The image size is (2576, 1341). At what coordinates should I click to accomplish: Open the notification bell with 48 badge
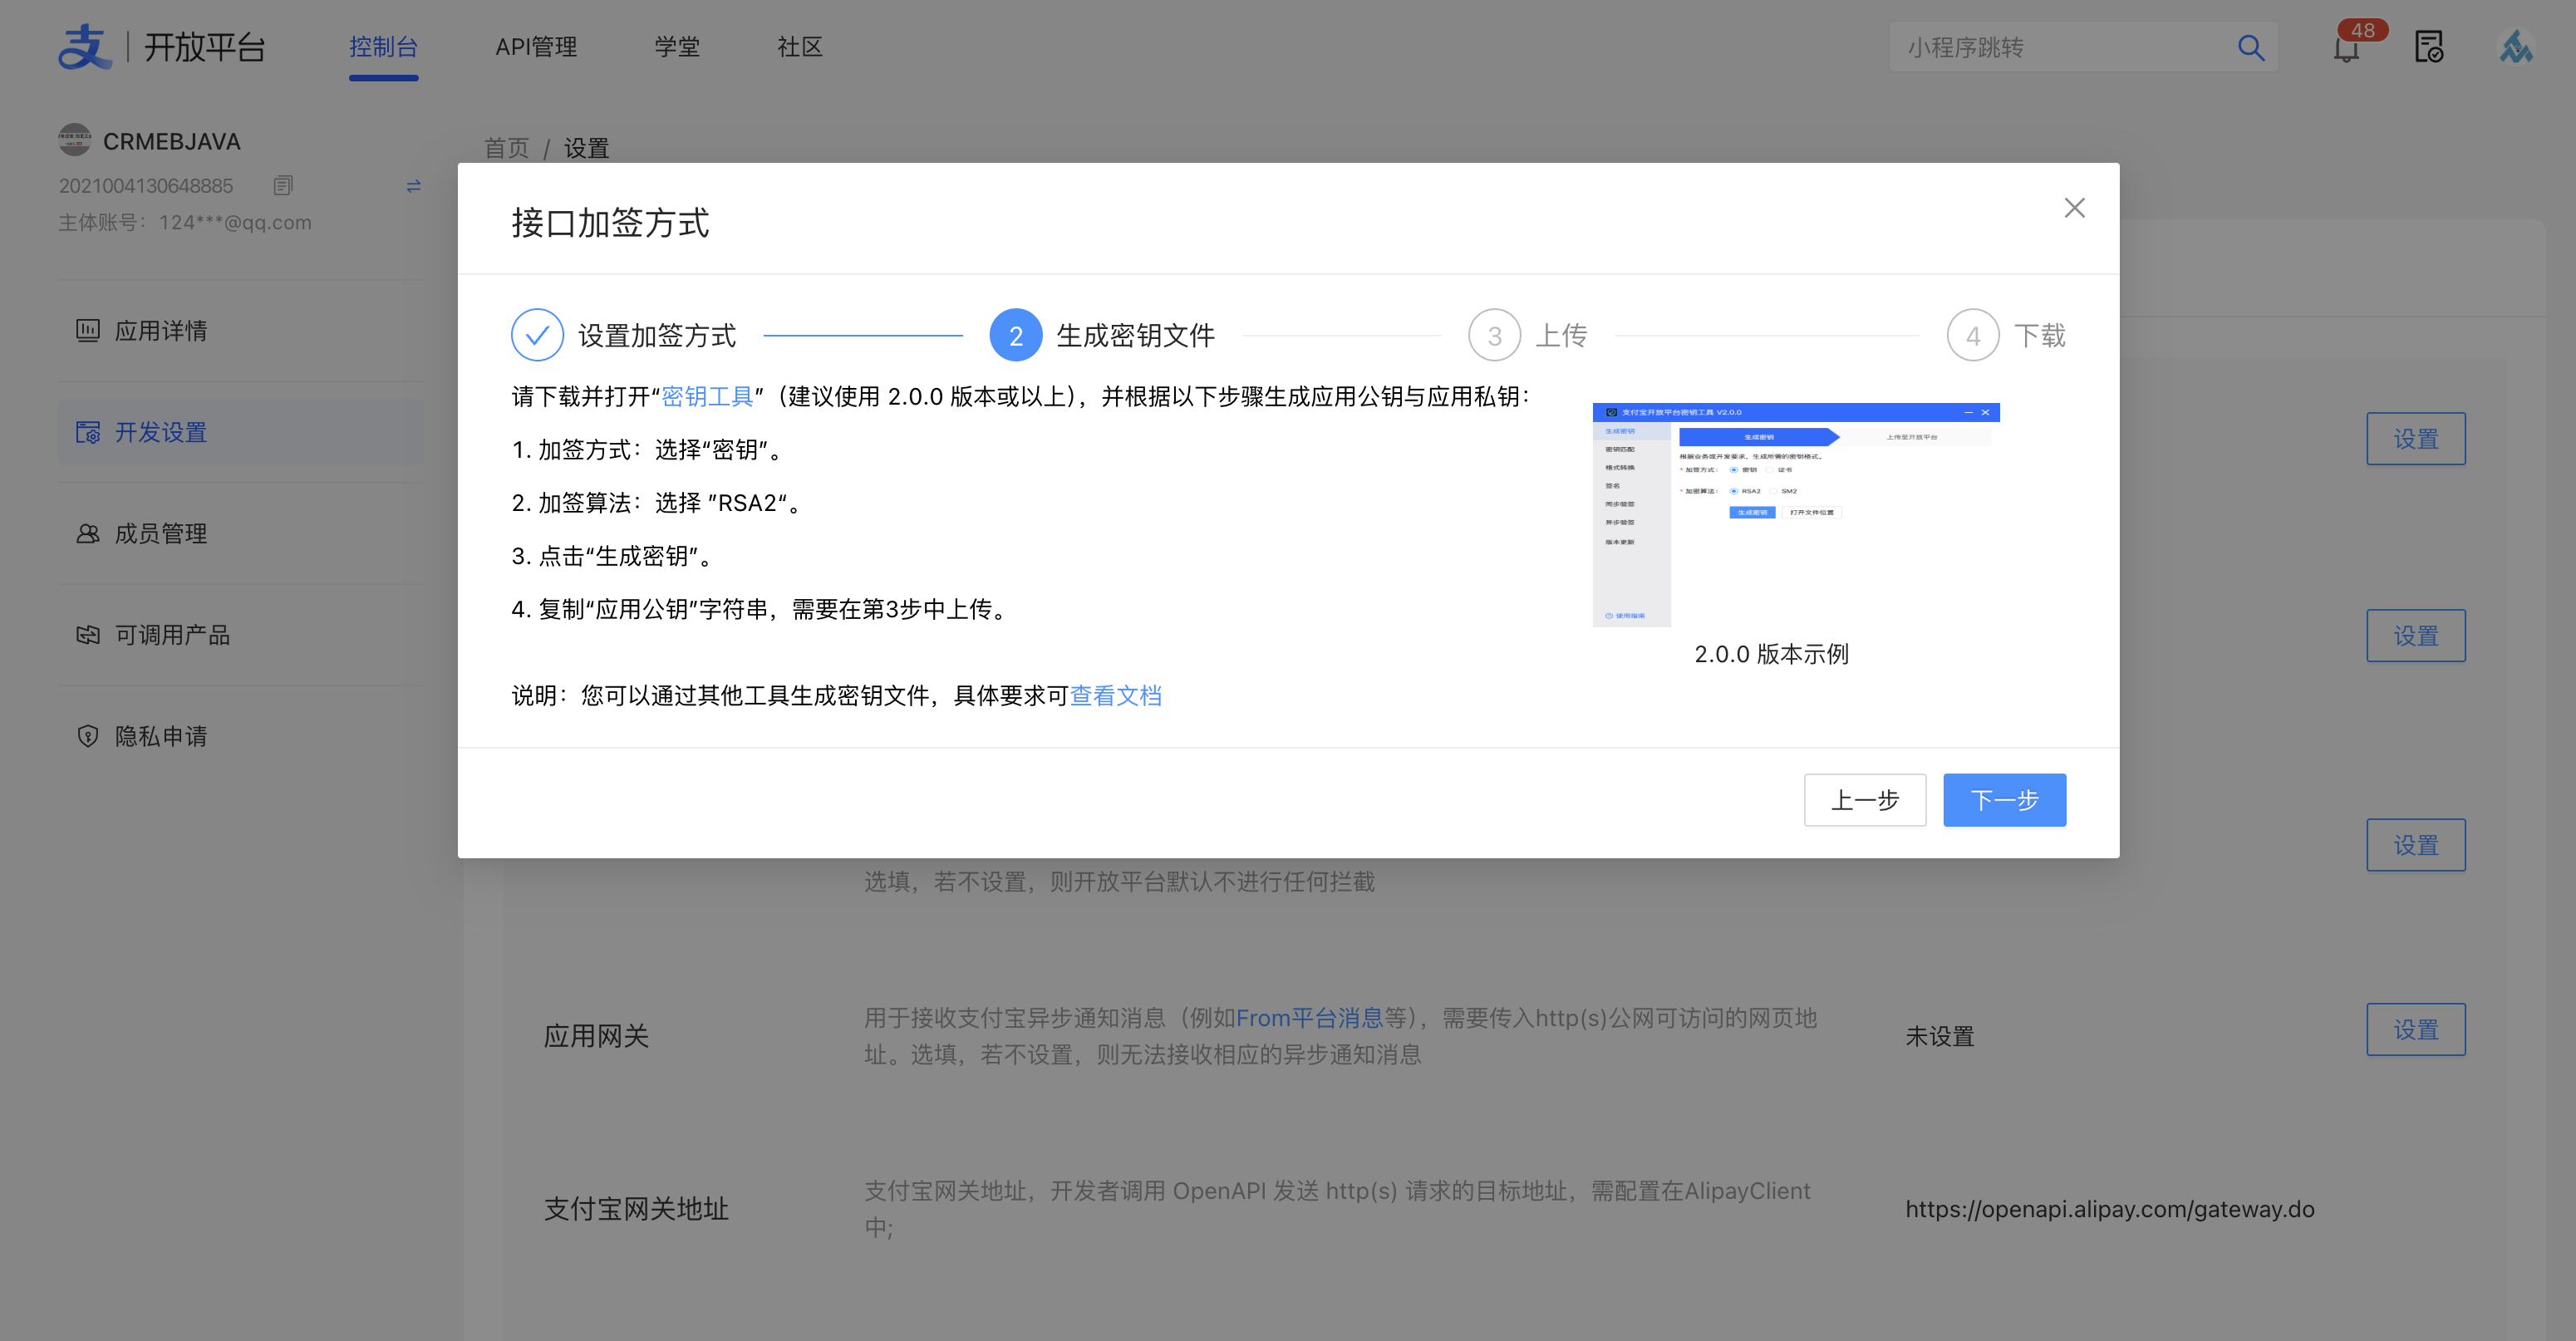2346,48
